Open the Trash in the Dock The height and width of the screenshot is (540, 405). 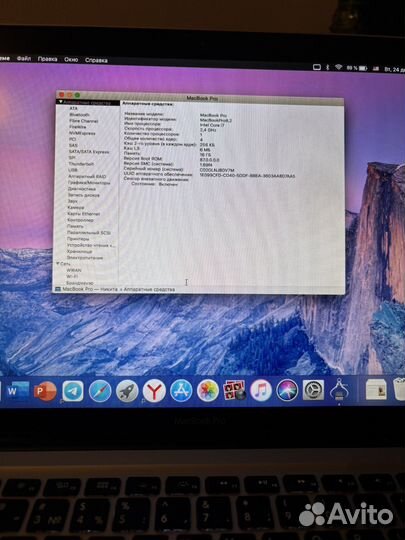(399, 389)
